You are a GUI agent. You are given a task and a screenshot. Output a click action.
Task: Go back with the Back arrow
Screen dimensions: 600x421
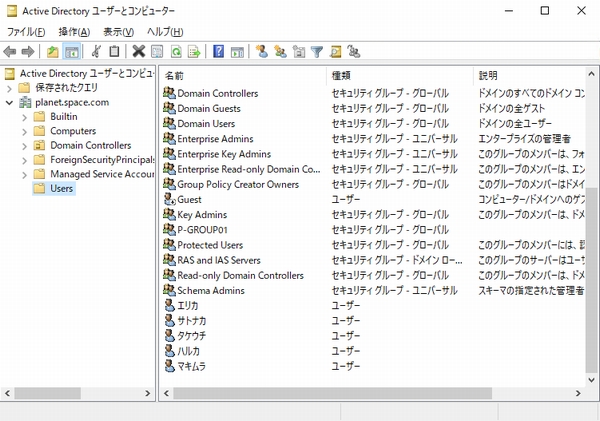pyautogui.click(x=10, y=51)
